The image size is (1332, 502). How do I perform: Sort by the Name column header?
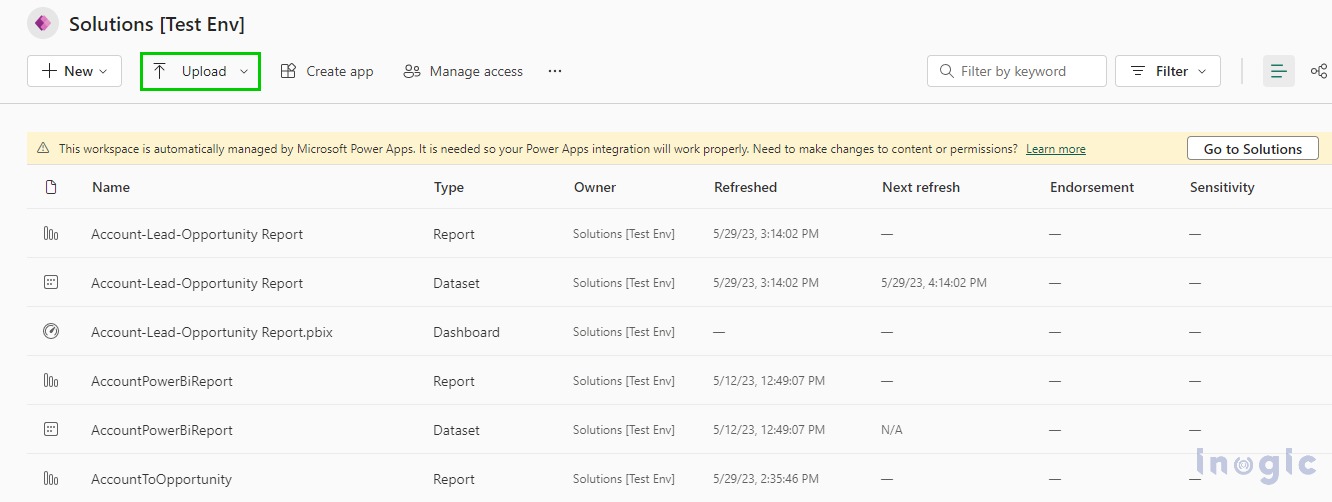pos(111,187)
